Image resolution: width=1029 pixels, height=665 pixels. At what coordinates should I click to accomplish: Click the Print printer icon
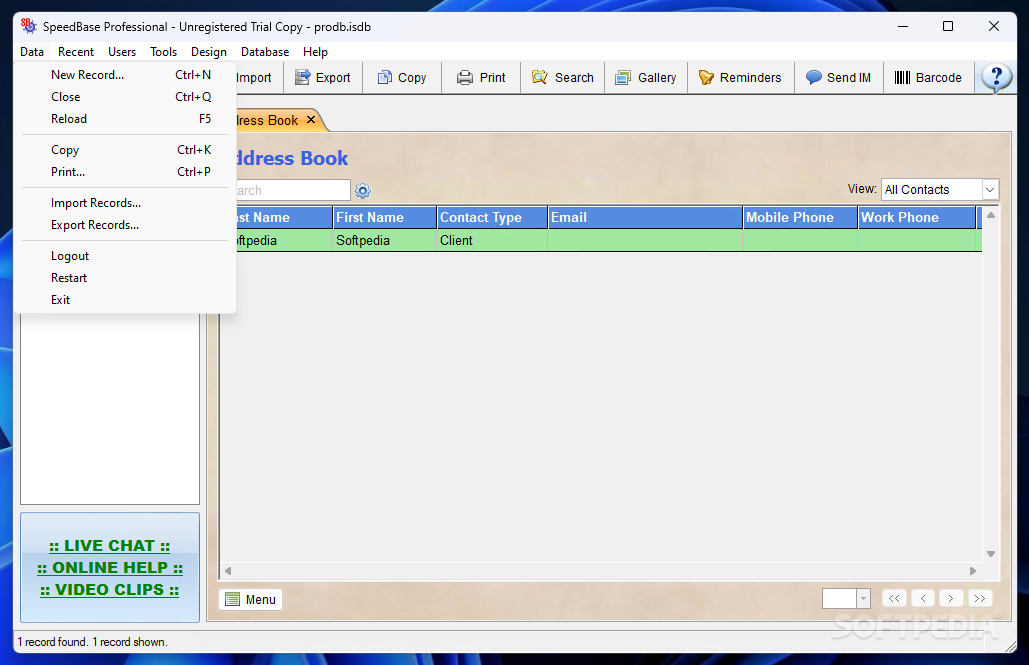465,77
